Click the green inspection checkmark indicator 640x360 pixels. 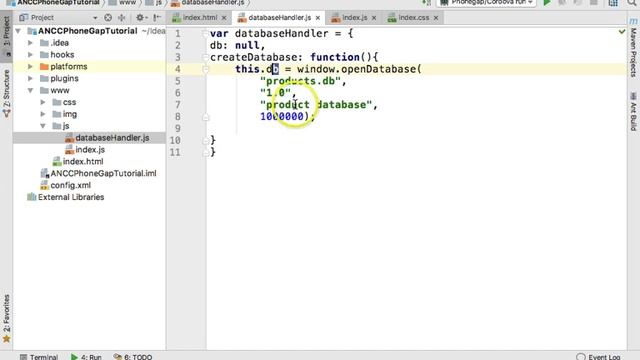coord(622,31)
